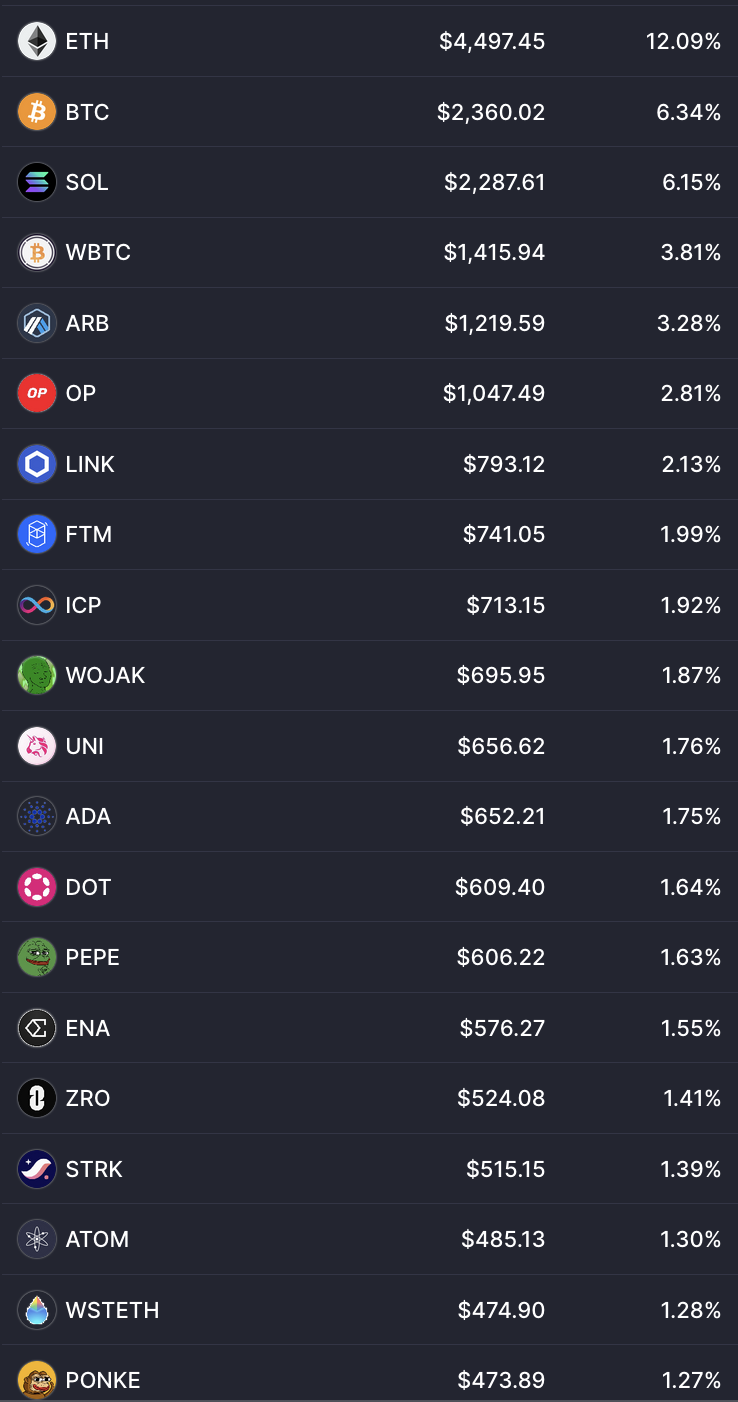Click the red Optimism OP icon
The image size is (738, 1402).
pyautogui.click(x=37, y=393)
